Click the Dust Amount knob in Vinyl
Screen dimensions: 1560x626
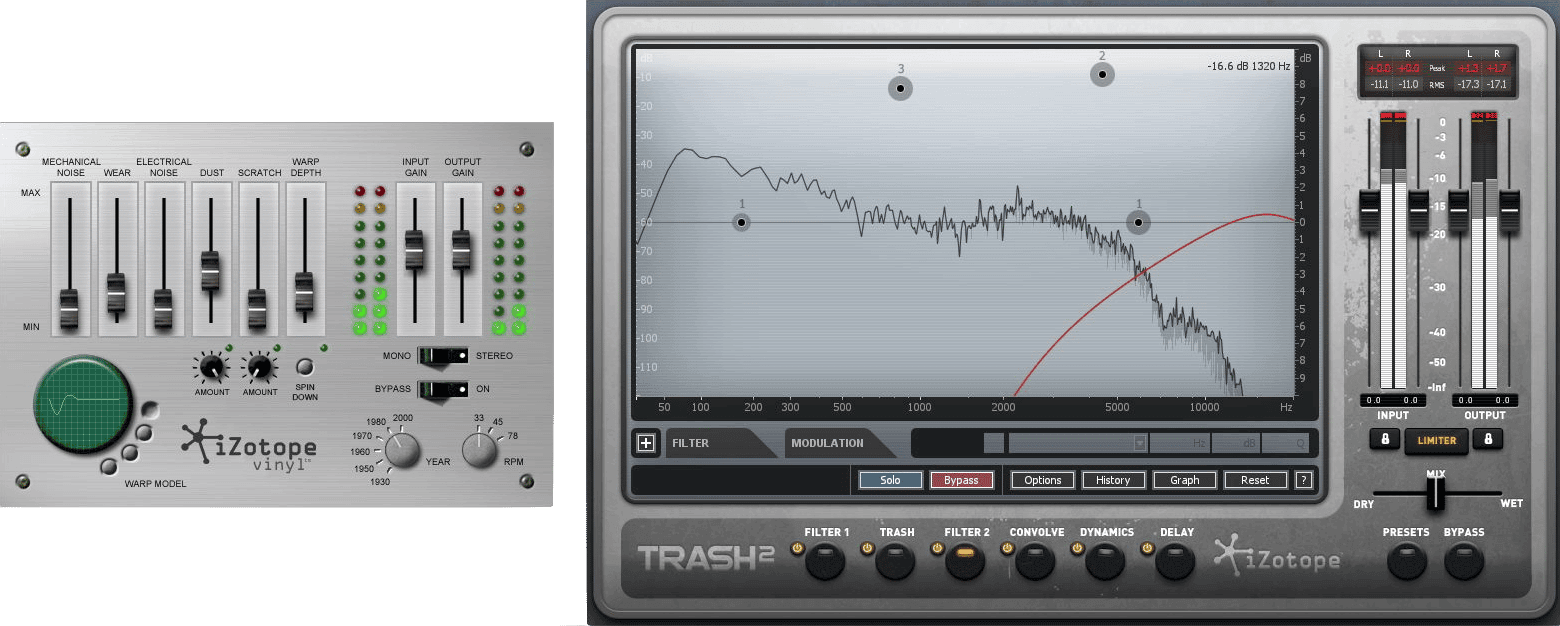point(210,369)
